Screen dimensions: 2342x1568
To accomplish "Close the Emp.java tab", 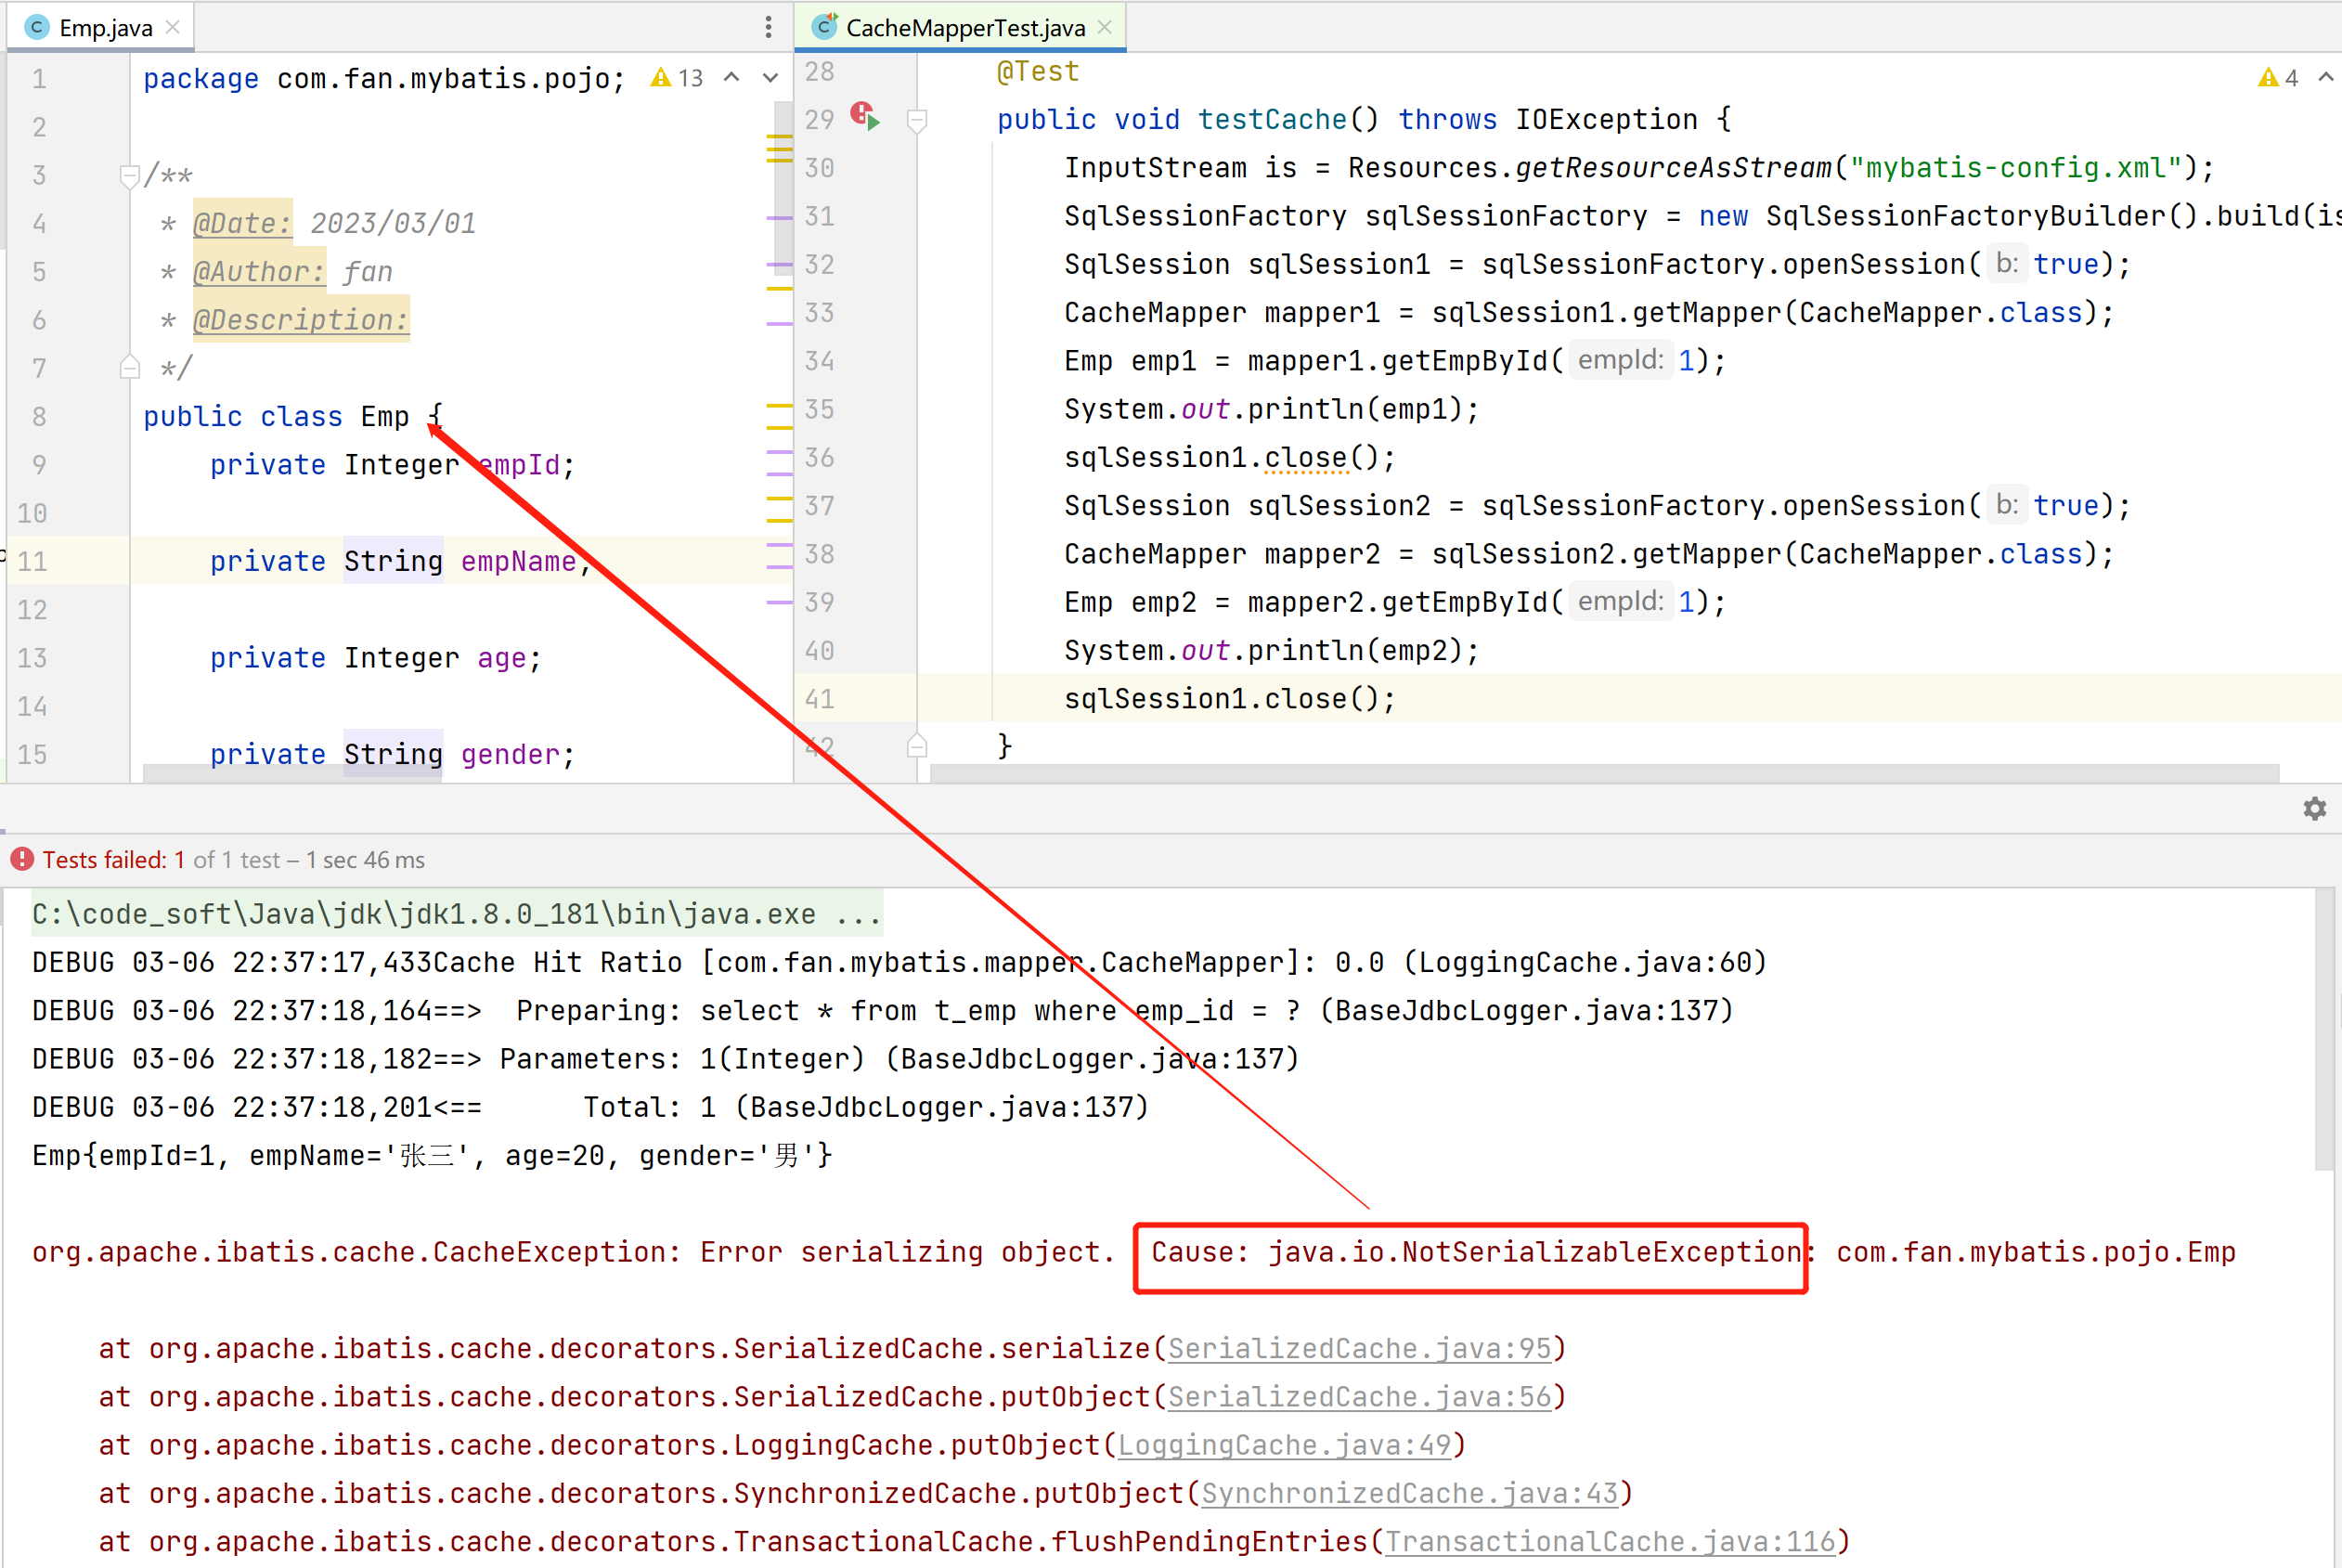I will [173, 27].
